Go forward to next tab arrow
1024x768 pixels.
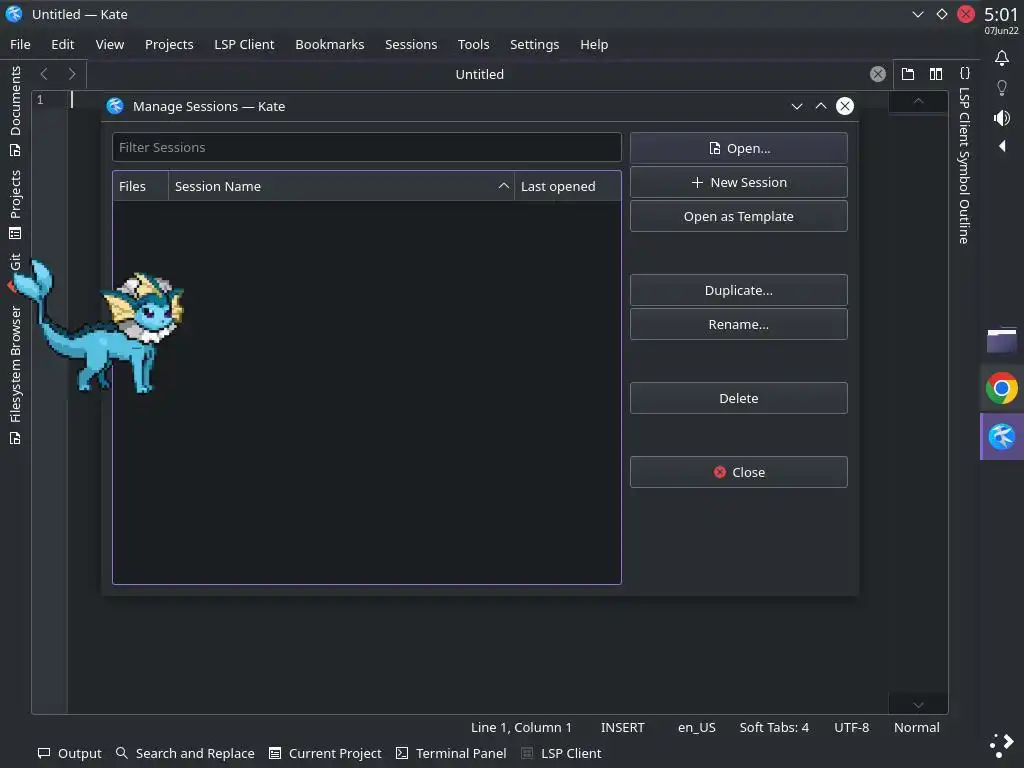[x=72, y=74]
